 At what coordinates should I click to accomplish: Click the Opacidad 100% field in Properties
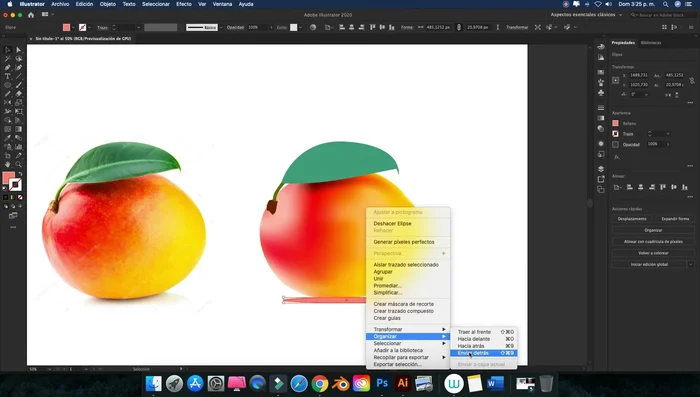pos(655,144)
